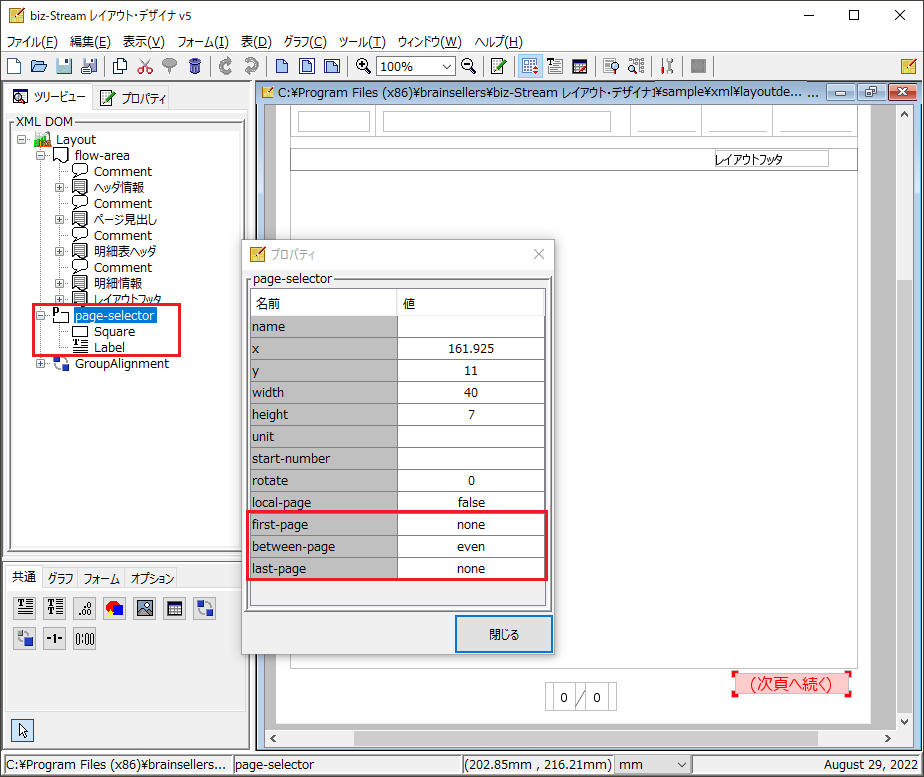Open the ファイル(F) menu
Screen dimensions: 924x777
click(x=32, y=42)
